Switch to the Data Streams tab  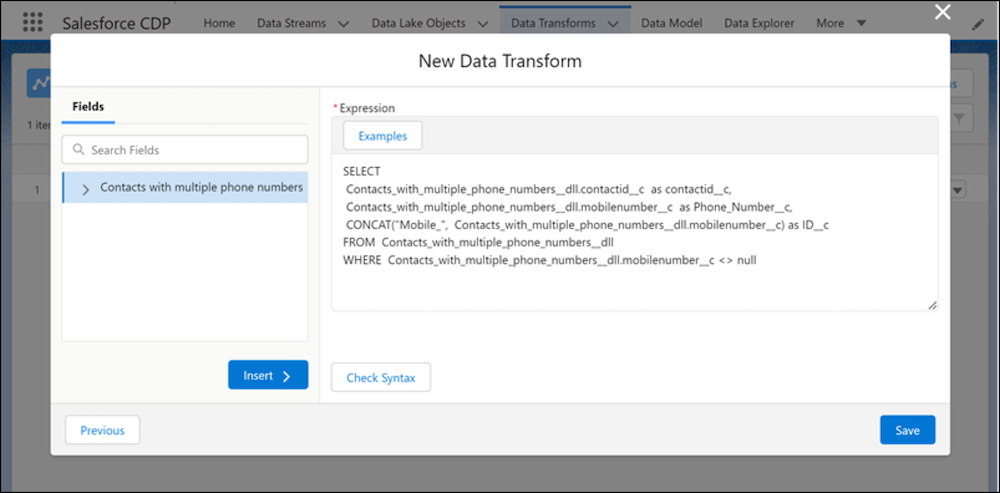click(291, 23)
